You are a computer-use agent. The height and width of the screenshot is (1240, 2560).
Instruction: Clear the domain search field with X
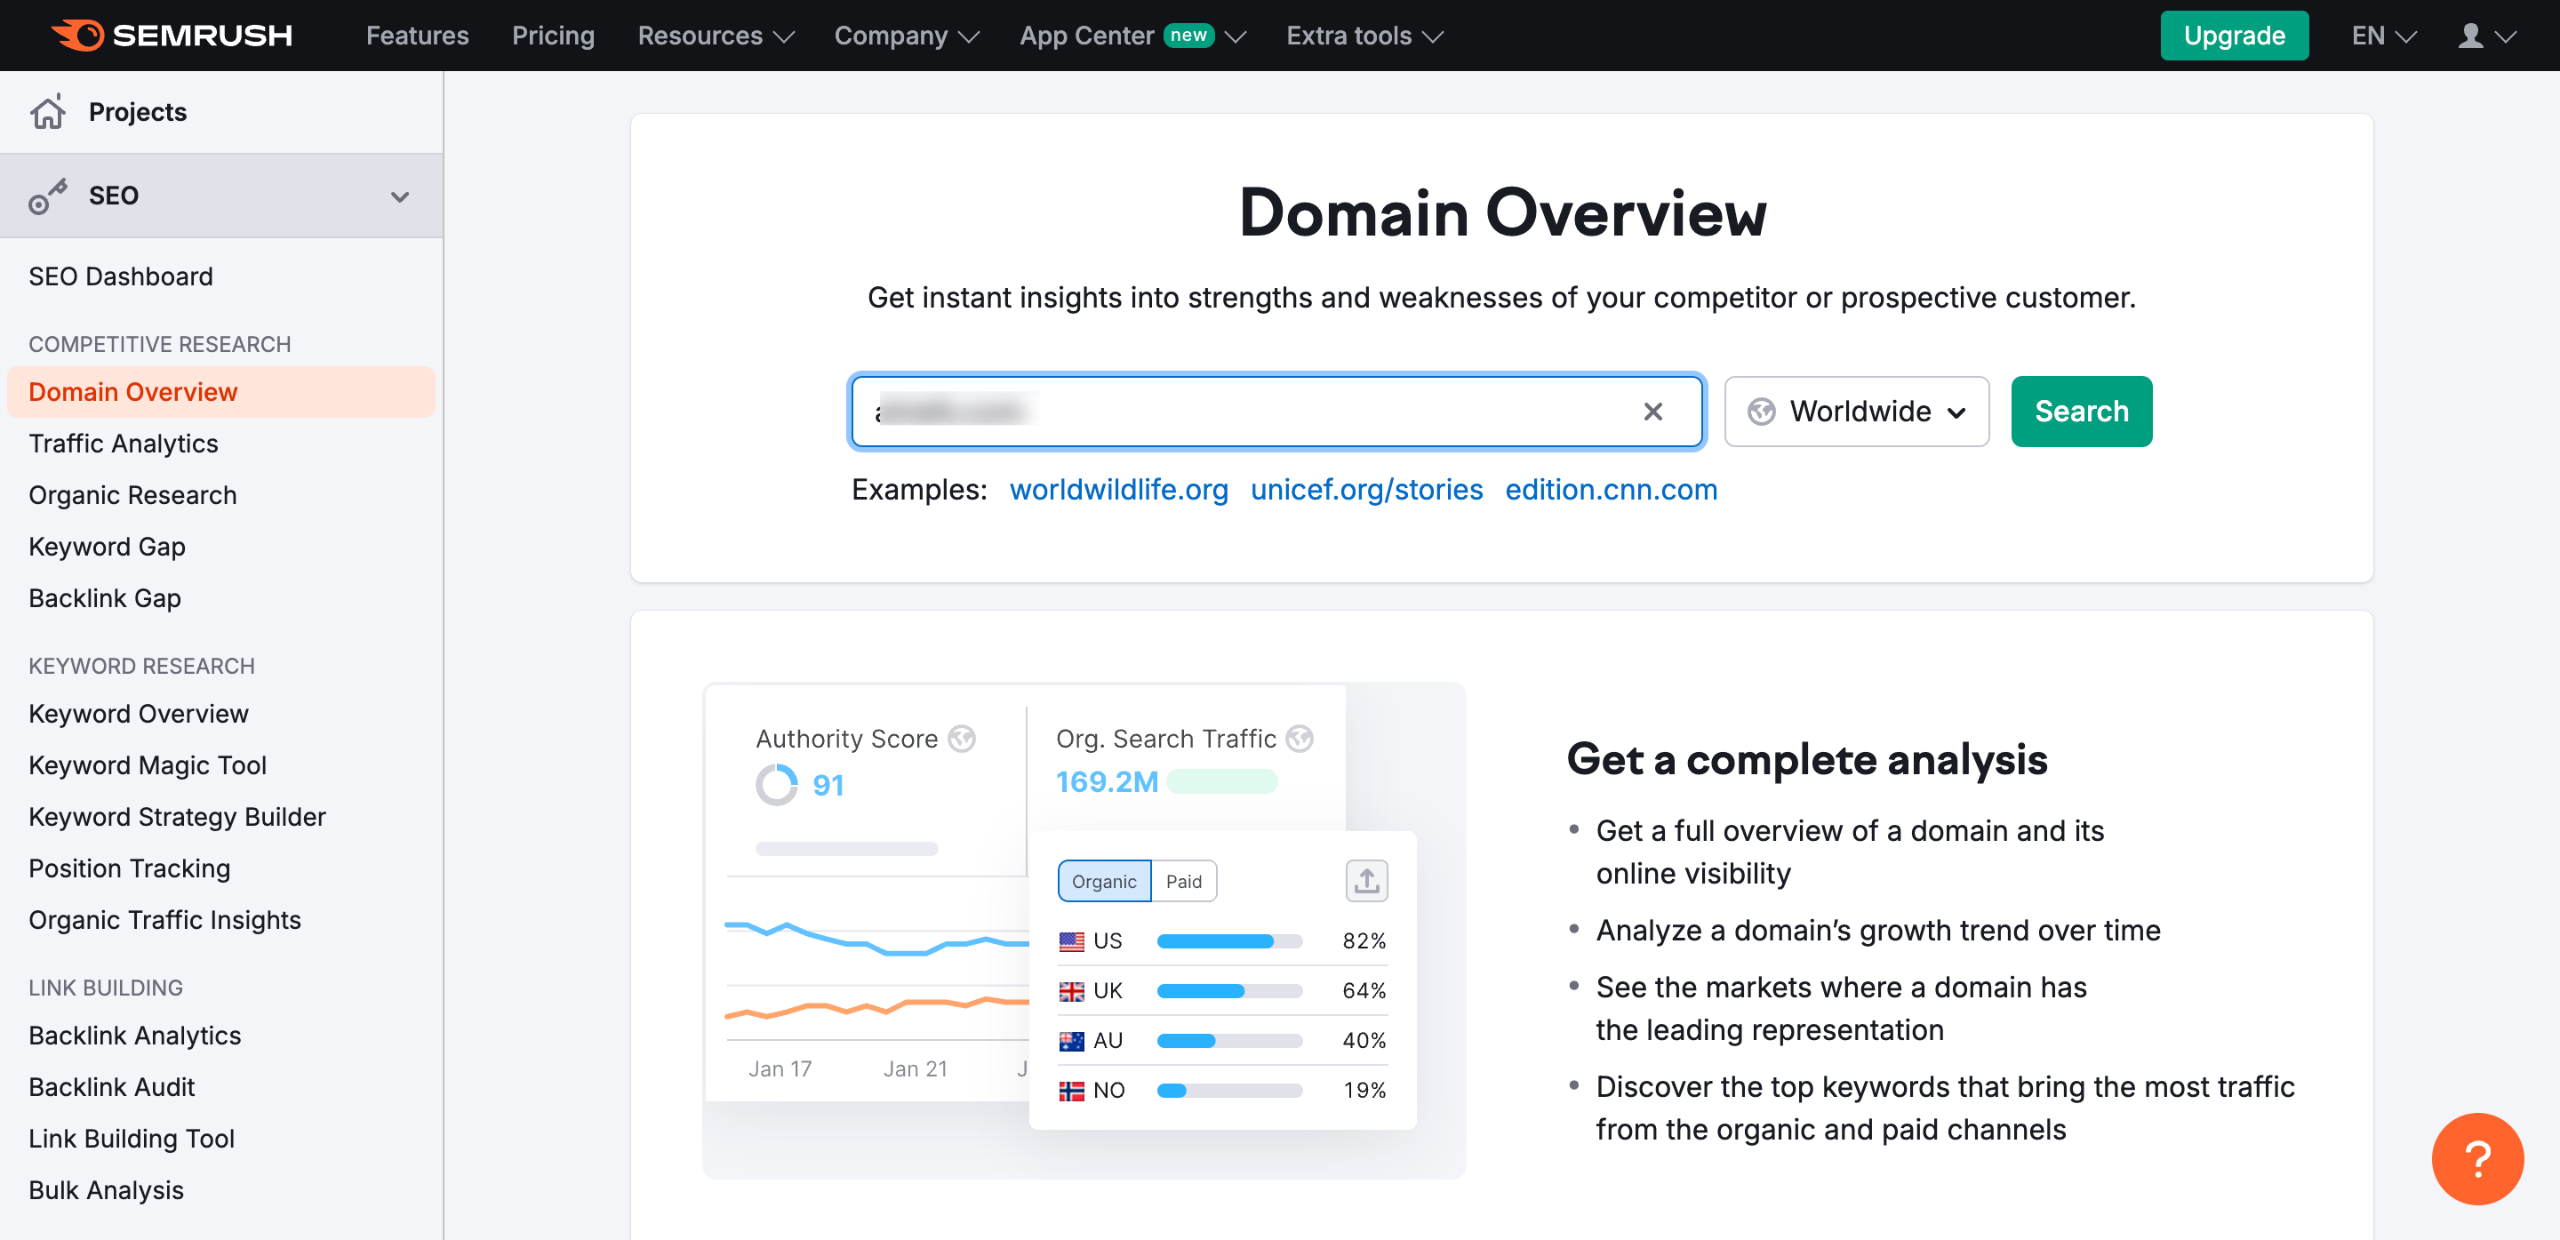click(x=1652, y=411)
